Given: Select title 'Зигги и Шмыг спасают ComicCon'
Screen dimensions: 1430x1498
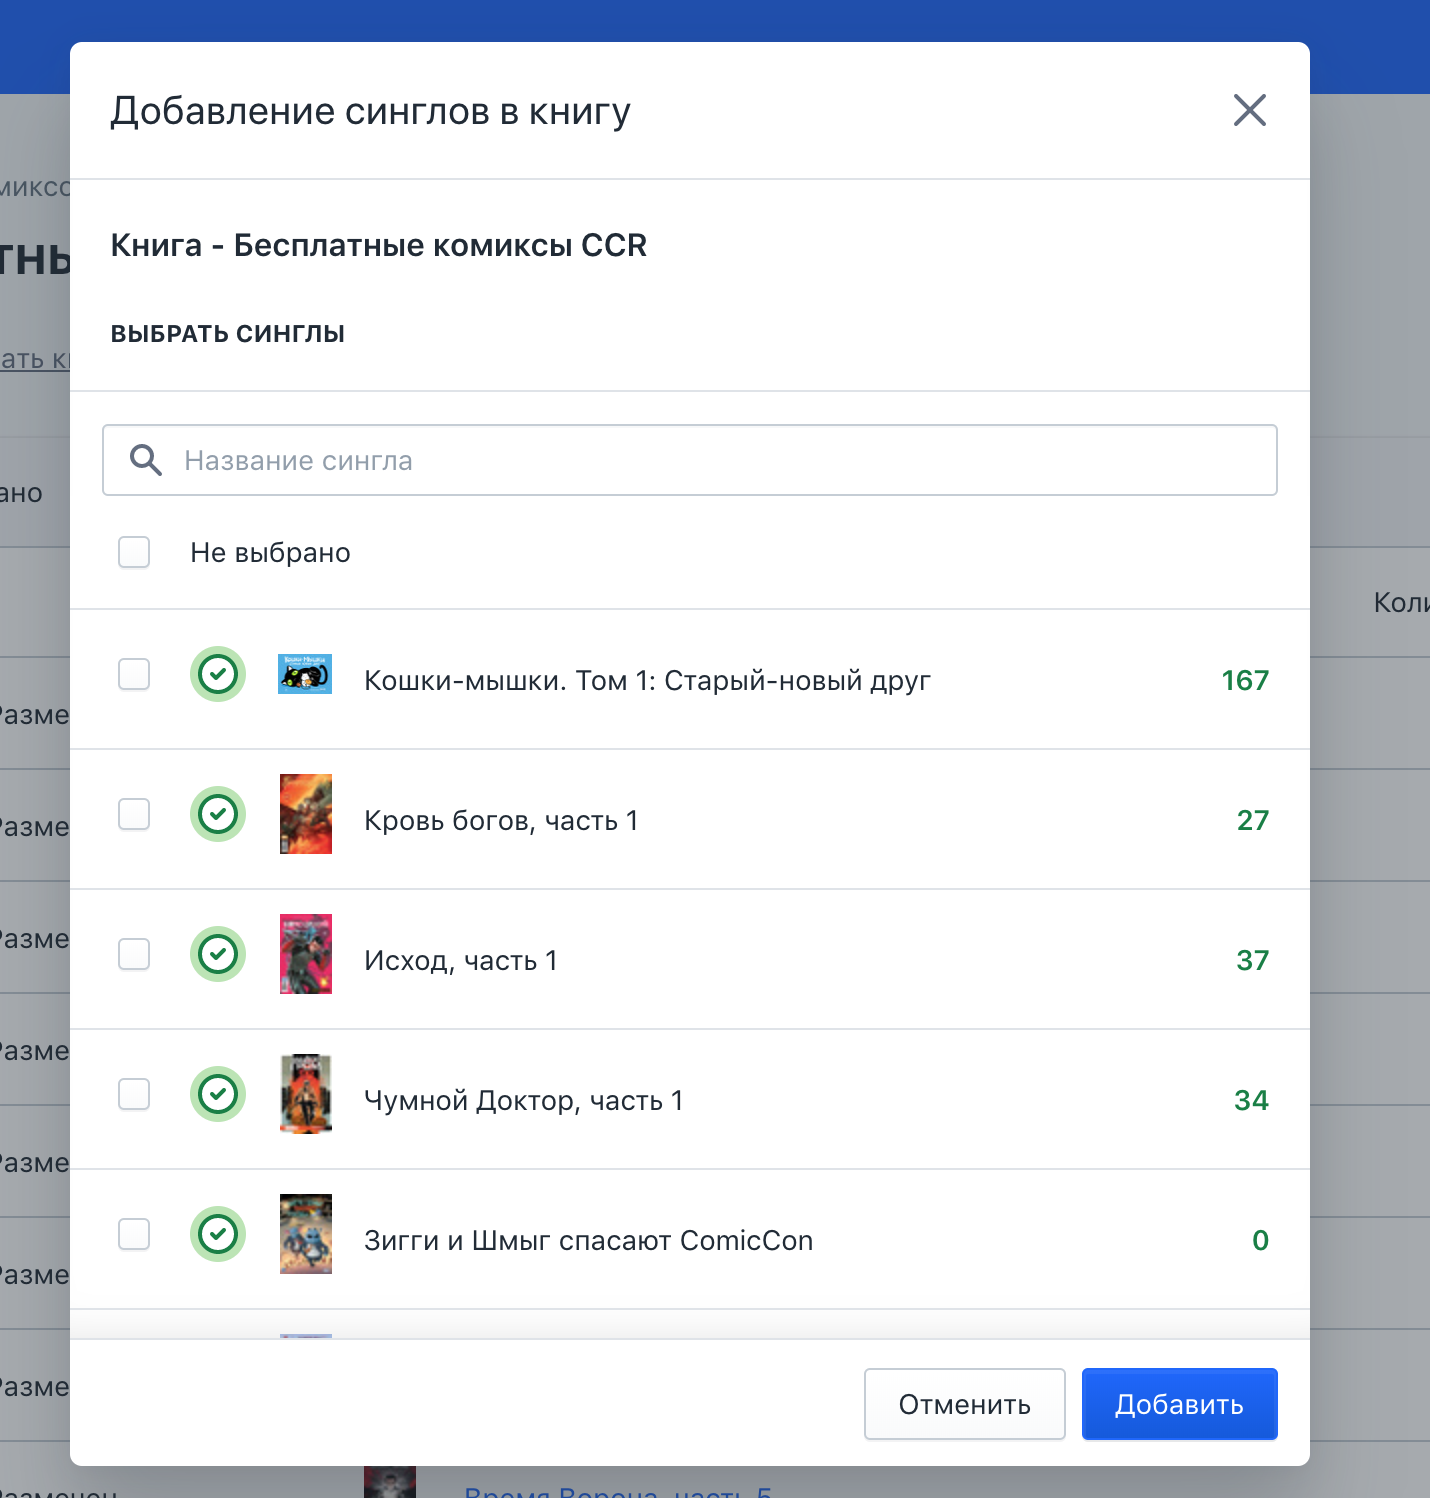Looking at the screenshot, I should [x=589, y=1241].
